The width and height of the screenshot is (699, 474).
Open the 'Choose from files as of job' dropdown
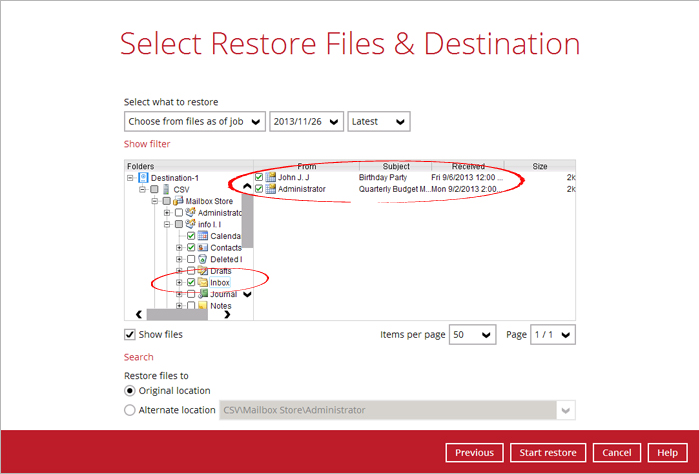(x=194, y=121)
